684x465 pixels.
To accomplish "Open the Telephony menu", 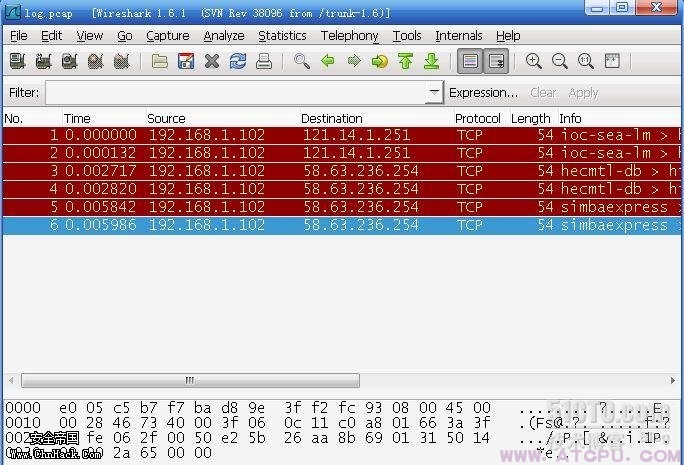I will [349, 36].
